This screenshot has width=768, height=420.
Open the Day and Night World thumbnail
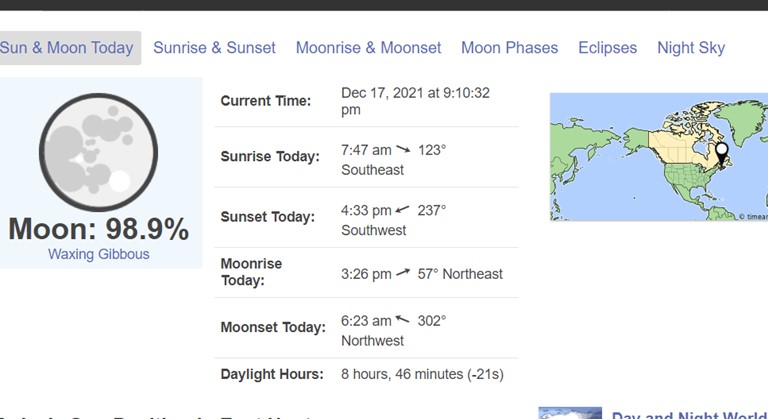tap(570, 413)
